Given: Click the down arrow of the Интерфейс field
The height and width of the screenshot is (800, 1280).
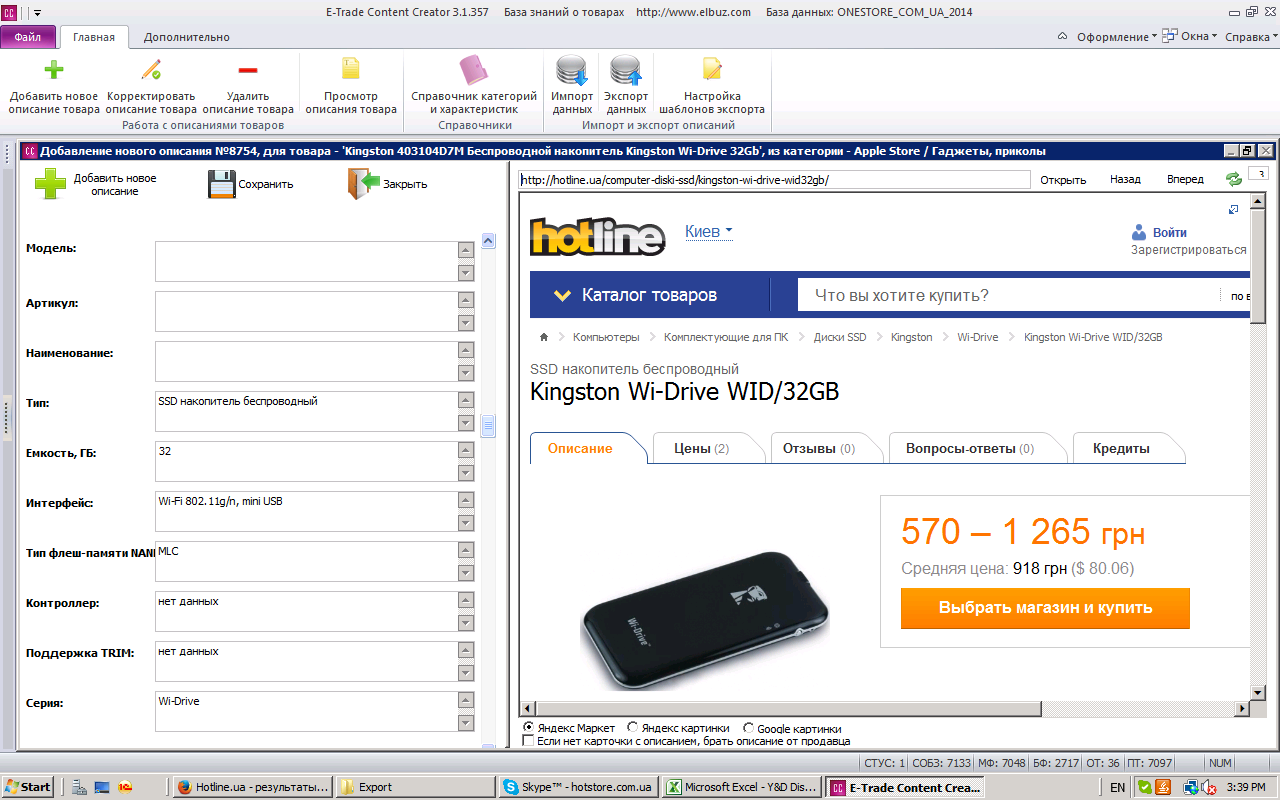Looking at the screenshot, I should point(465,523).
